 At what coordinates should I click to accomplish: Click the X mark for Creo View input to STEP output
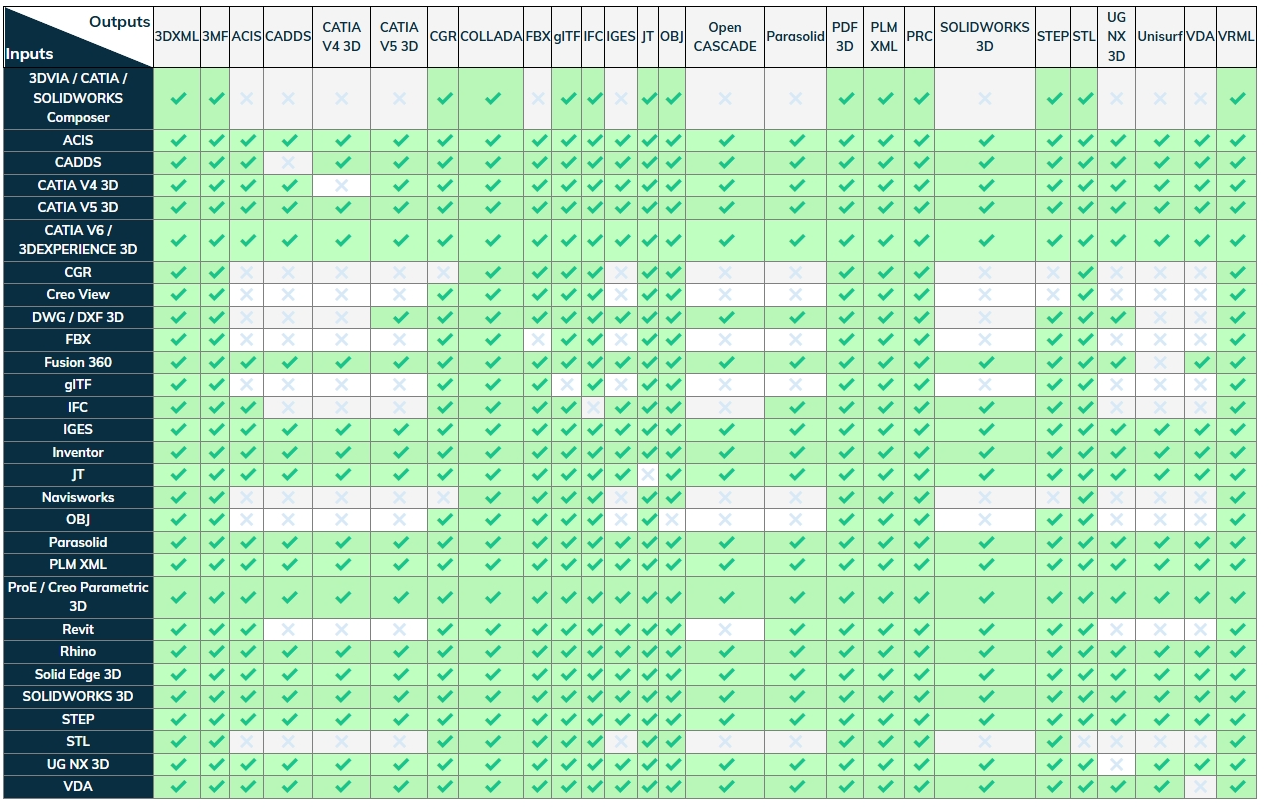1053,294
